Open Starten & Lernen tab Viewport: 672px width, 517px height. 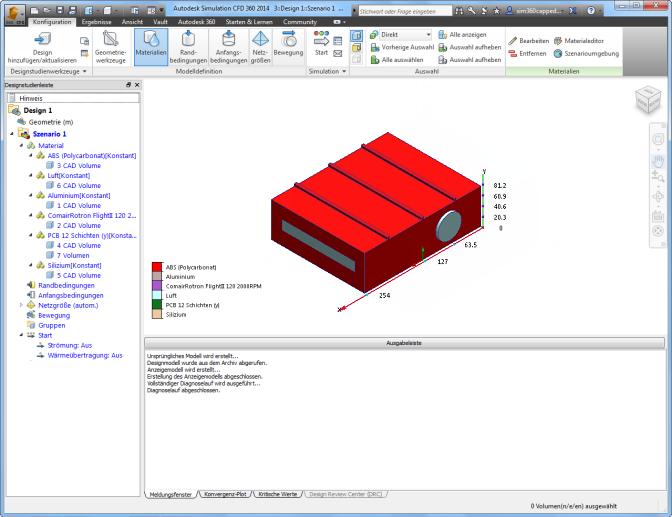click(x=249, y=22)
